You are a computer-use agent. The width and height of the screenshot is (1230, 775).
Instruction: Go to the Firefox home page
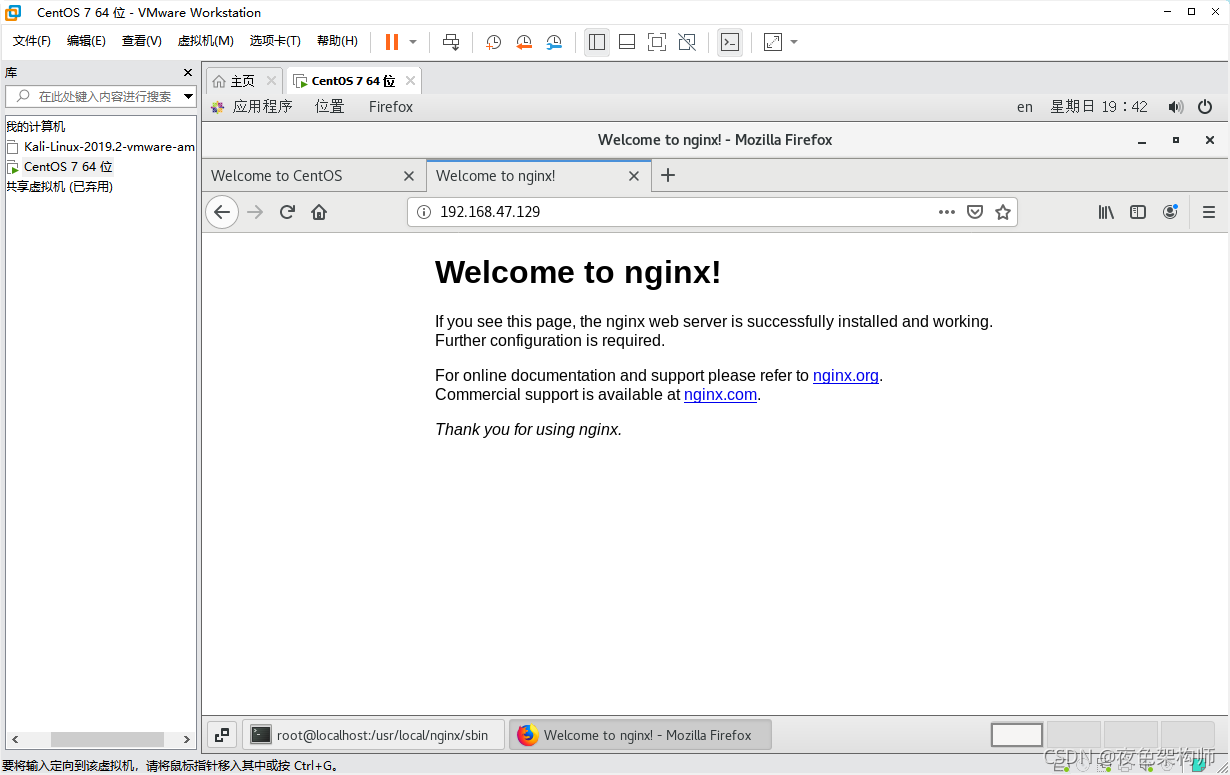click(x=319, y=212)
